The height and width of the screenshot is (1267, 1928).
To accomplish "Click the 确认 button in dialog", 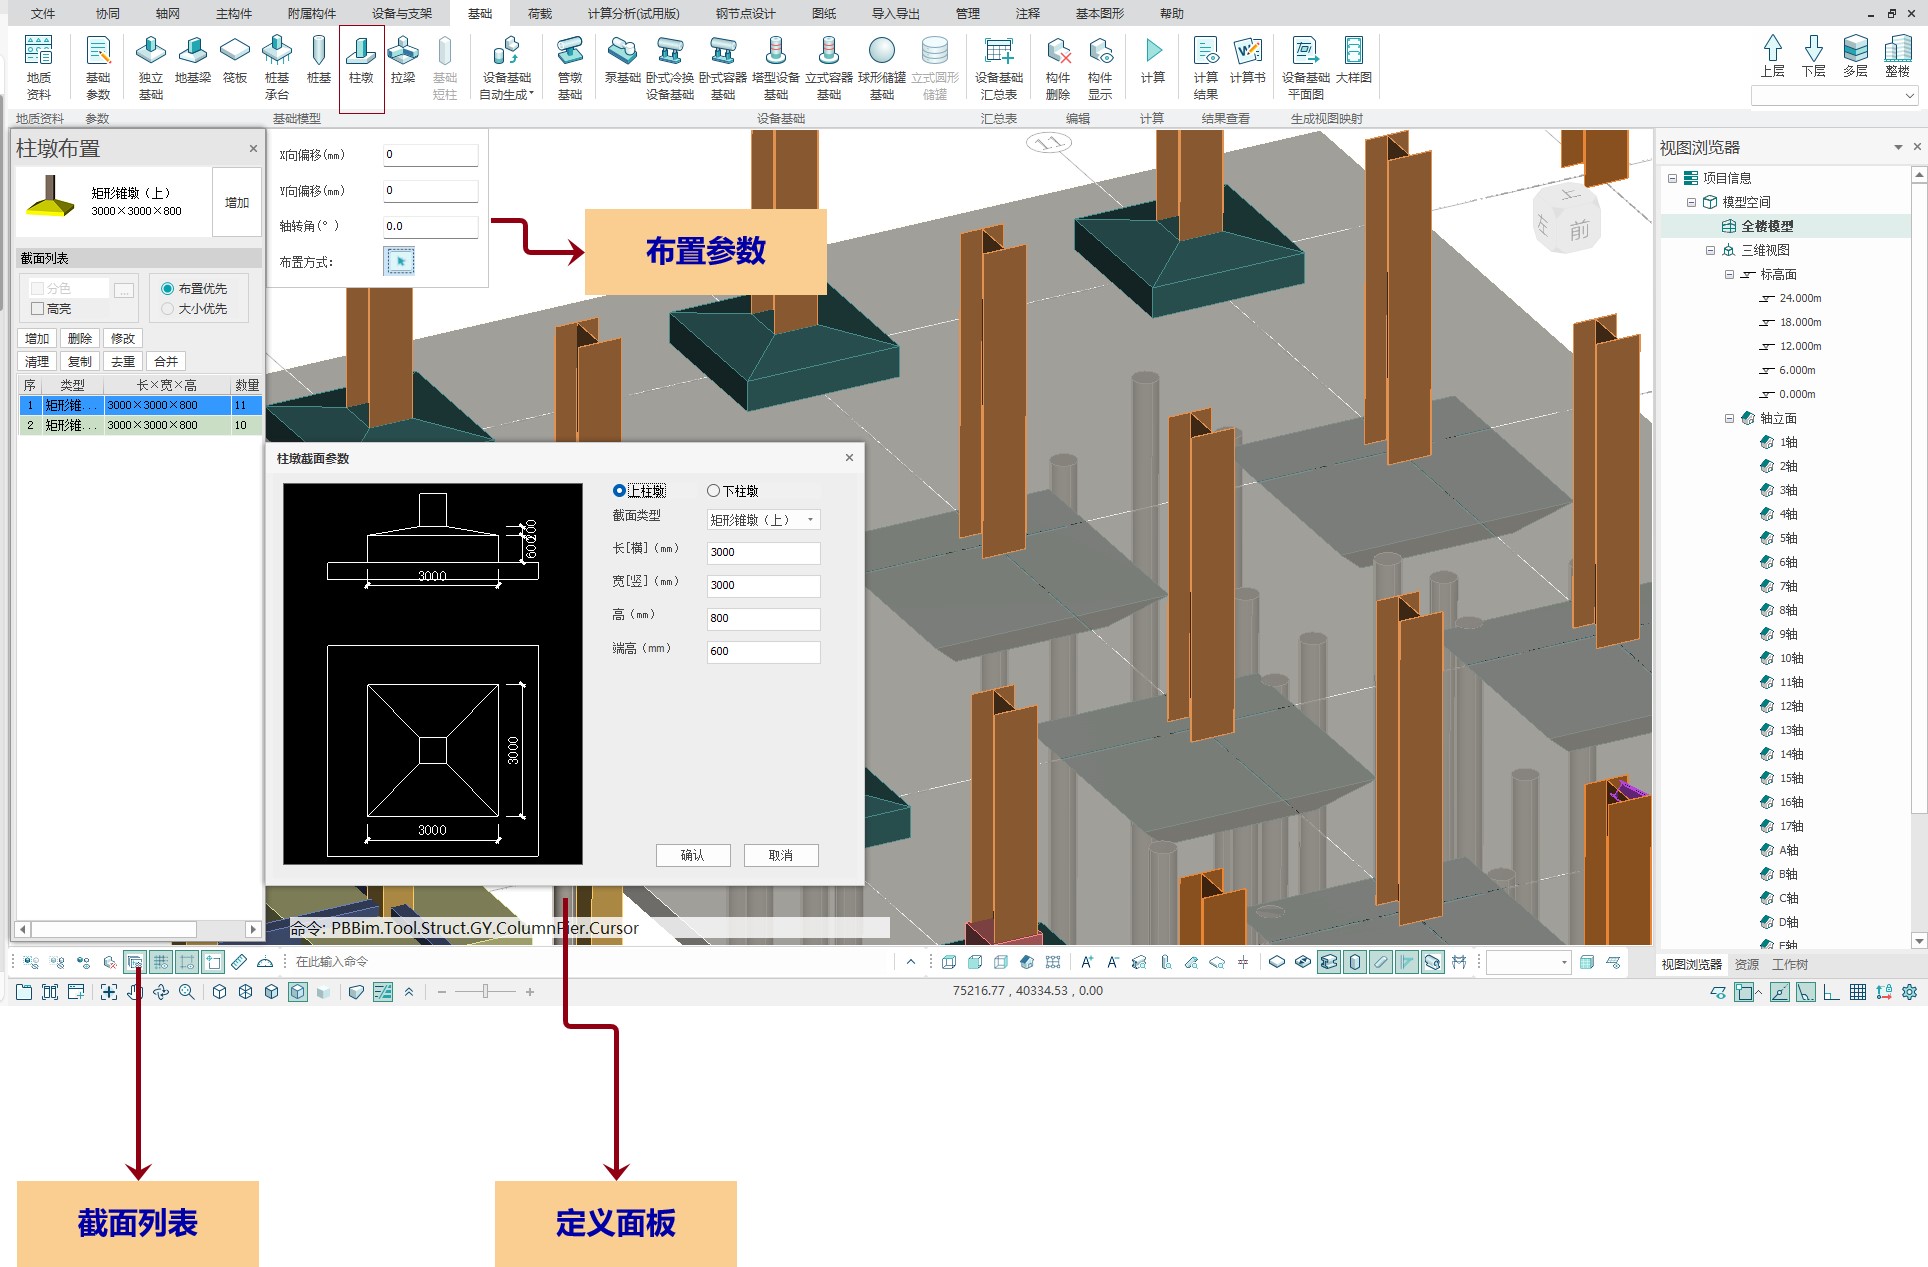I will pyautogui.click(x=692, y=855).
